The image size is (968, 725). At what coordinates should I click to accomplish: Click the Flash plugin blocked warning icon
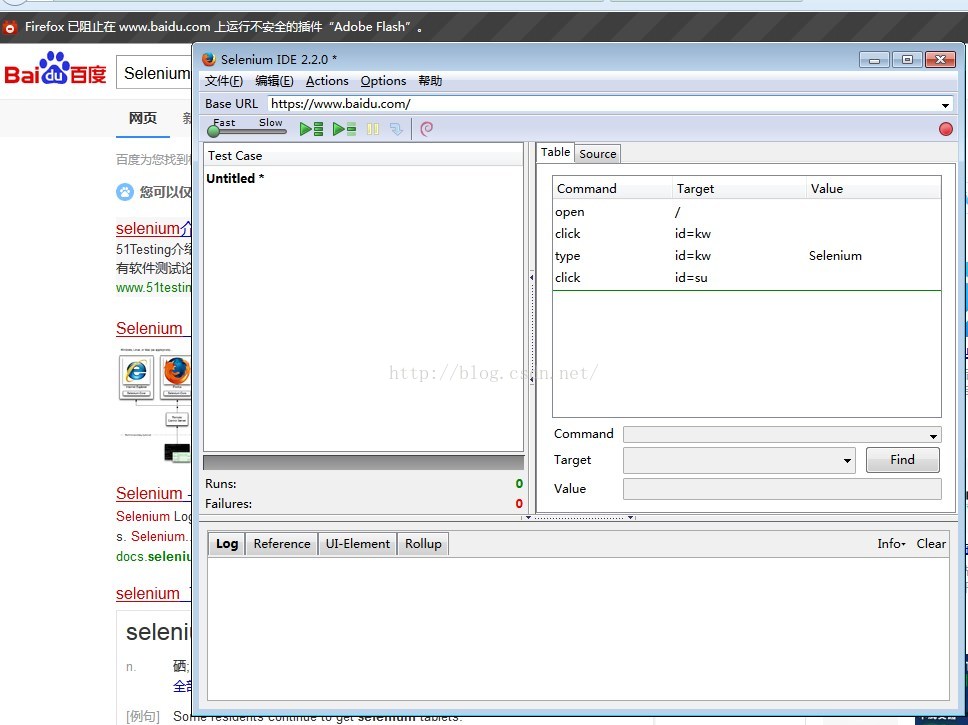10,27
